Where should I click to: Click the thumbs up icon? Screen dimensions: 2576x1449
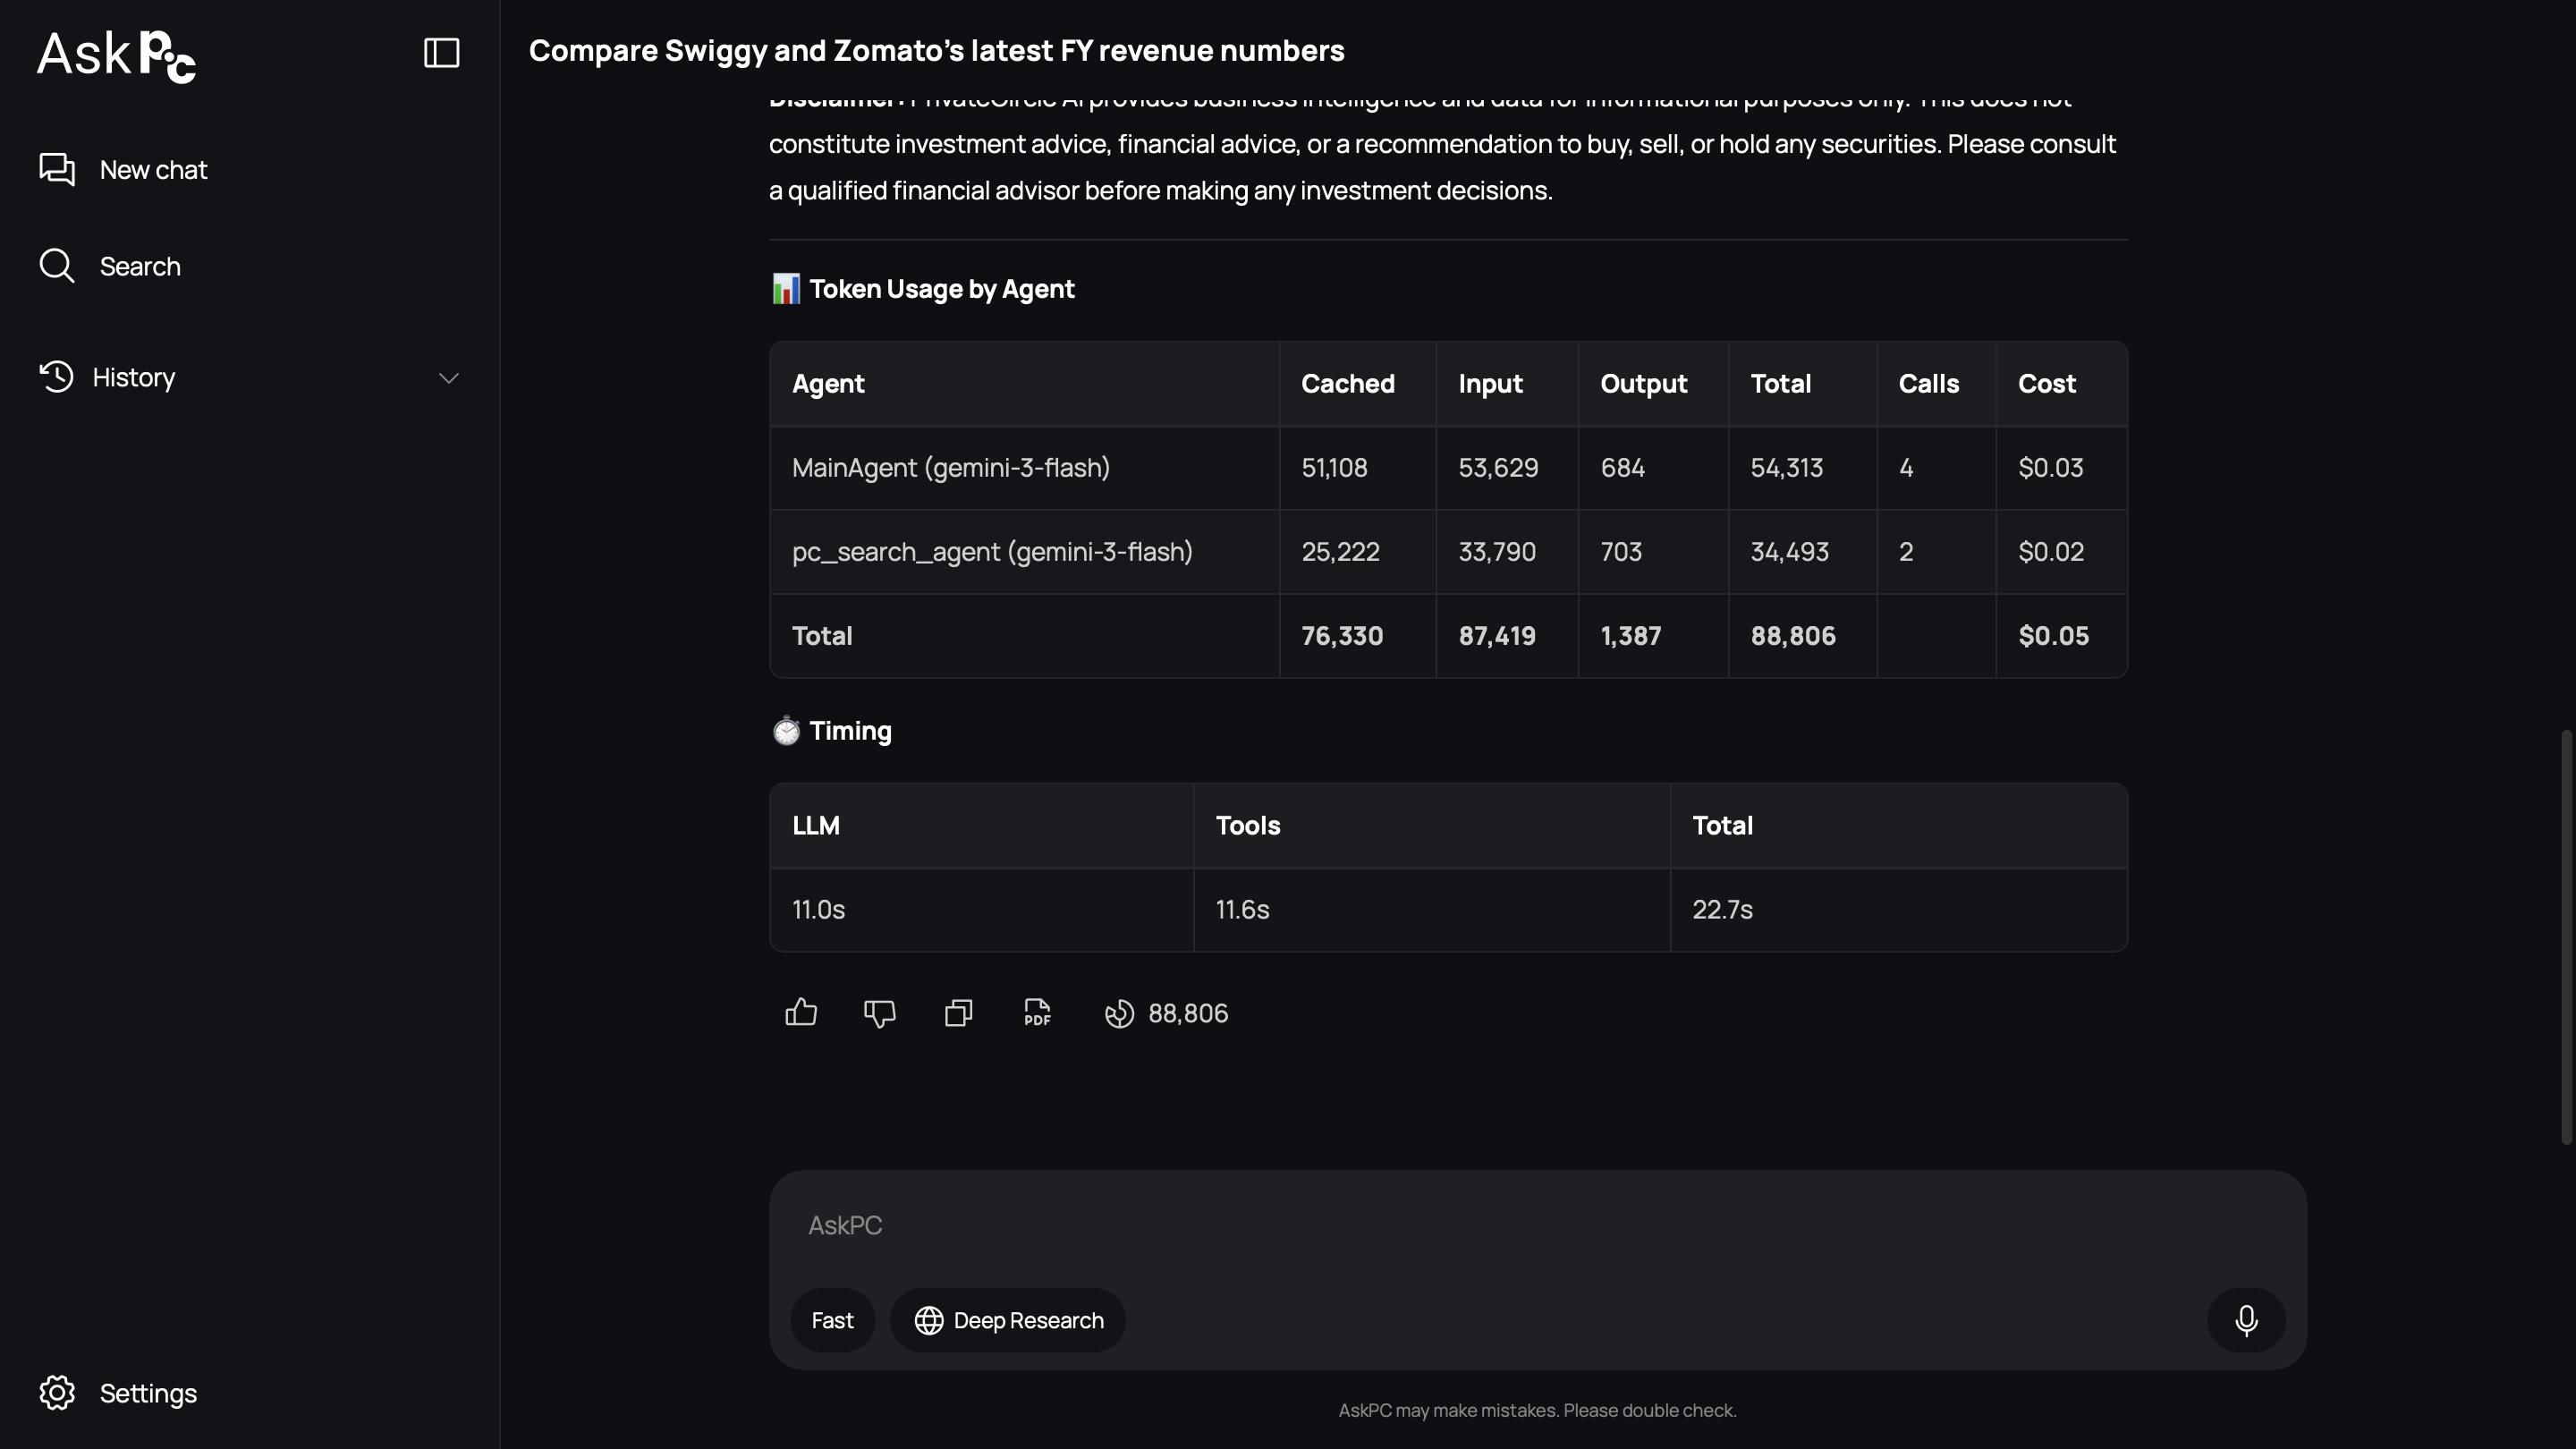coord(801,1013)
